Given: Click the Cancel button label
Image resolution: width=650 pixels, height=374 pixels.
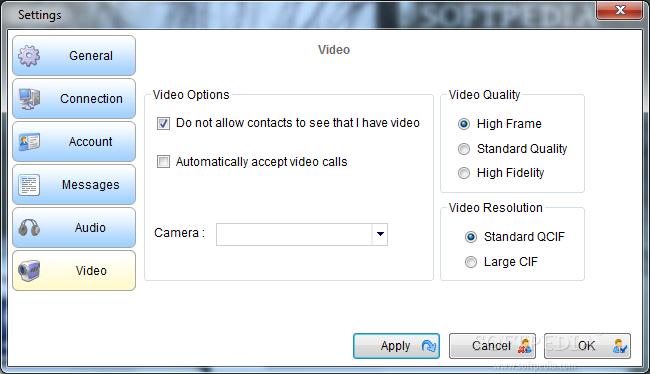Looking at the screenshot, I should (x=491, y=346).
